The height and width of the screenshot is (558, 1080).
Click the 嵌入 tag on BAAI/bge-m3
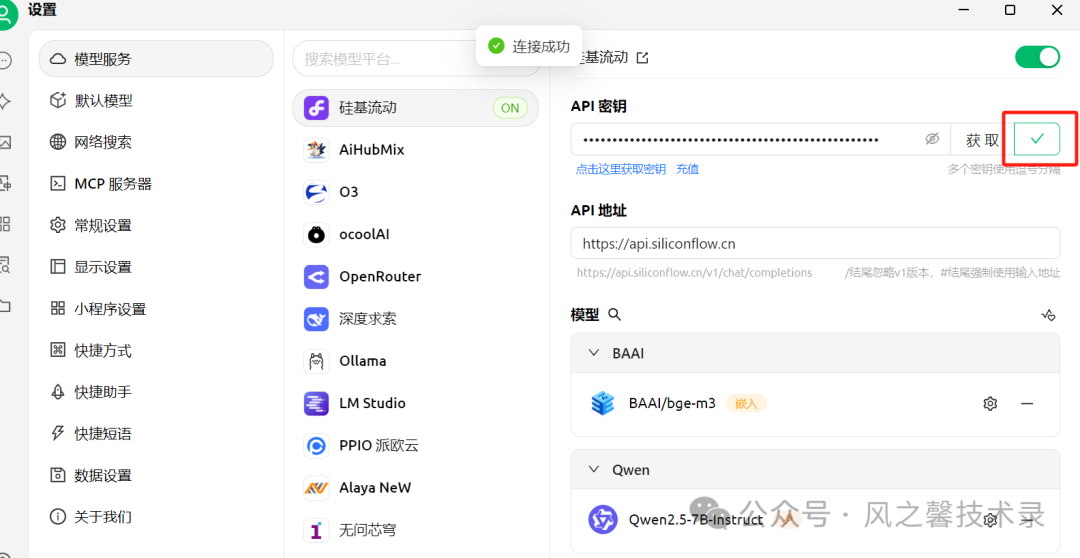(746, 404)
